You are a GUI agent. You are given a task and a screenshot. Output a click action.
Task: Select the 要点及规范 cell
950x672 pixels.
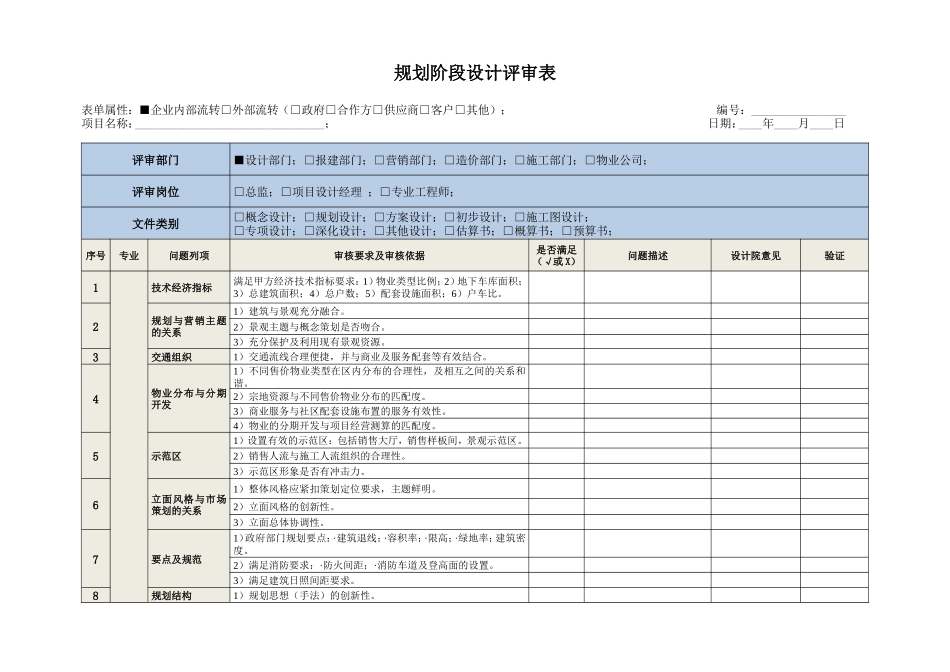tap(189, 559)
